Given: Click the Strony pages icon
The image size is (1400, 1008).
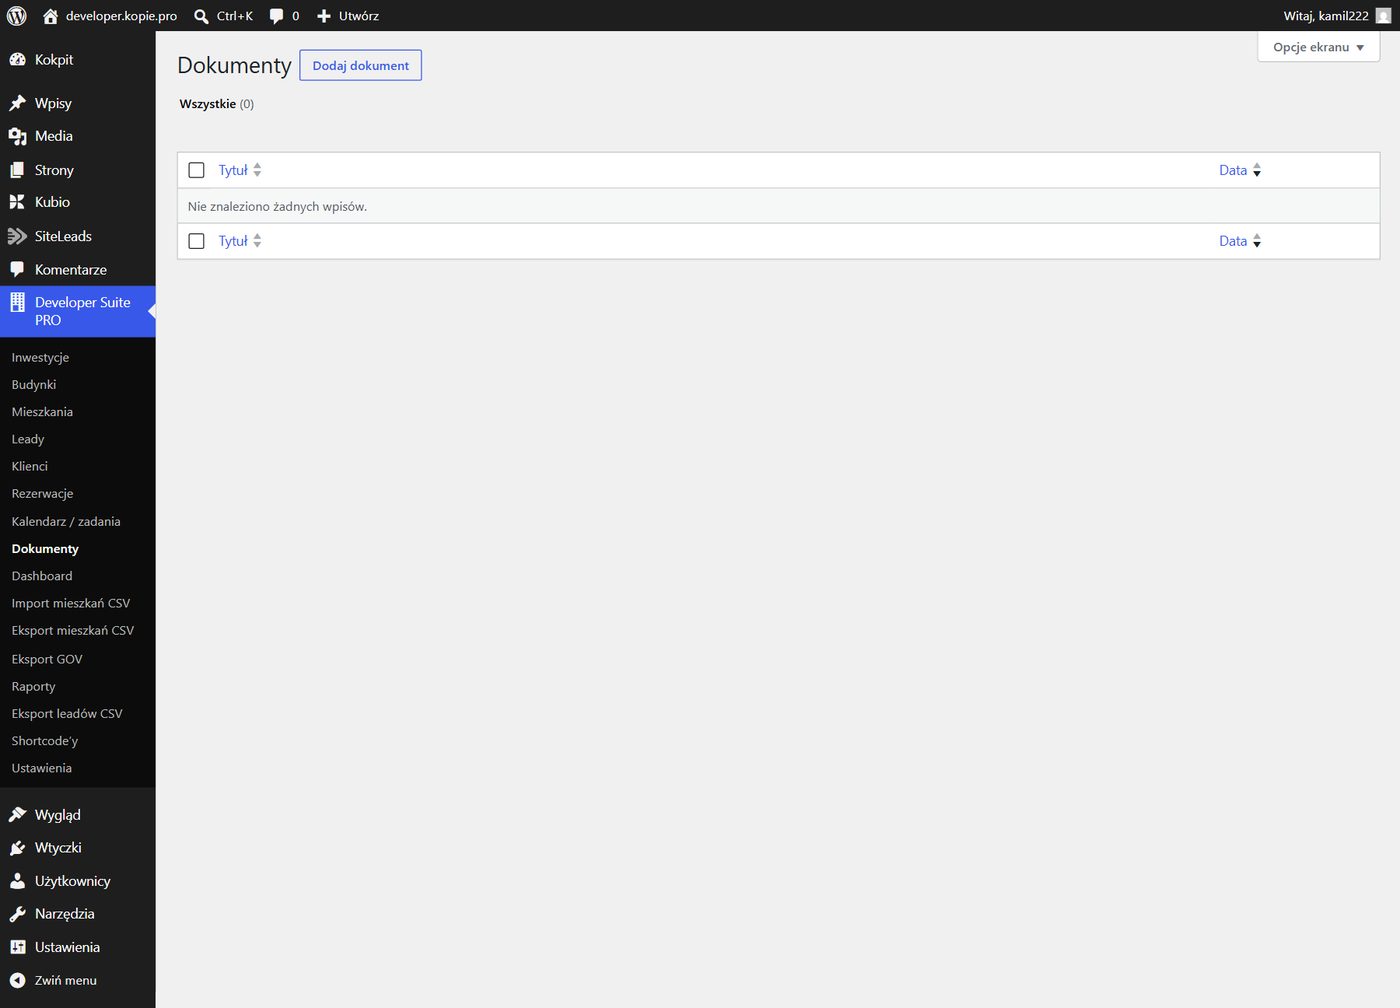Looking at the screenshot, I should click(x=17, y=170).
